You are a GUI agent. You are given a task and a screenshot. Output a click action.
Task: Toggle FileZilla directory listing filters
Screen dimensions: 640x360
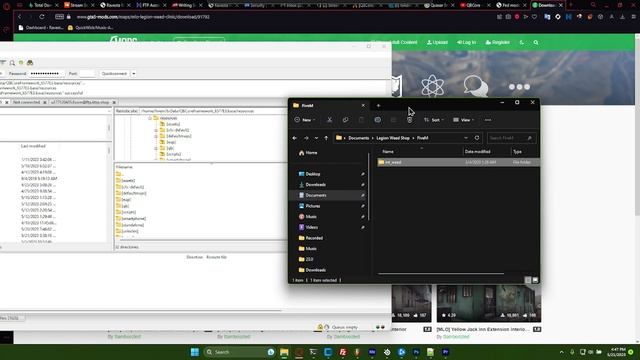click(3, 63)
